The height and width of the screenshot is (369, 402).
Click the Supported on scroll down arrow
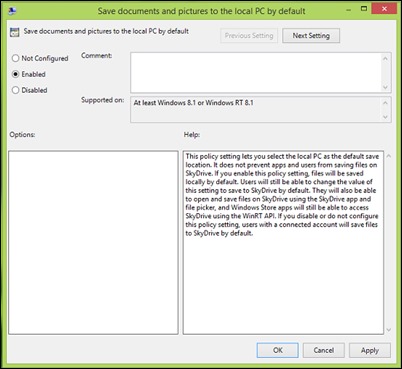tap(385, 117)
